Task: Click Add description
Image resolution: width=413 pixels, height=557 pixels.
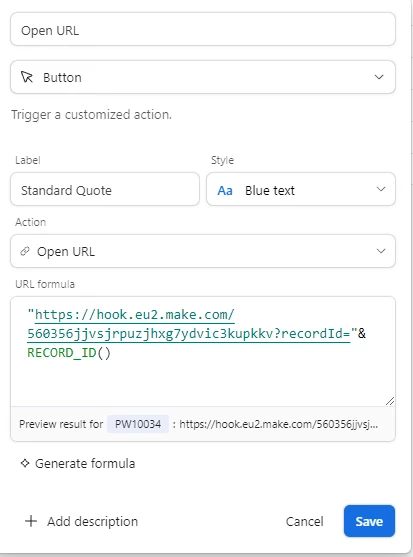Action: click(x=92, y=521)
